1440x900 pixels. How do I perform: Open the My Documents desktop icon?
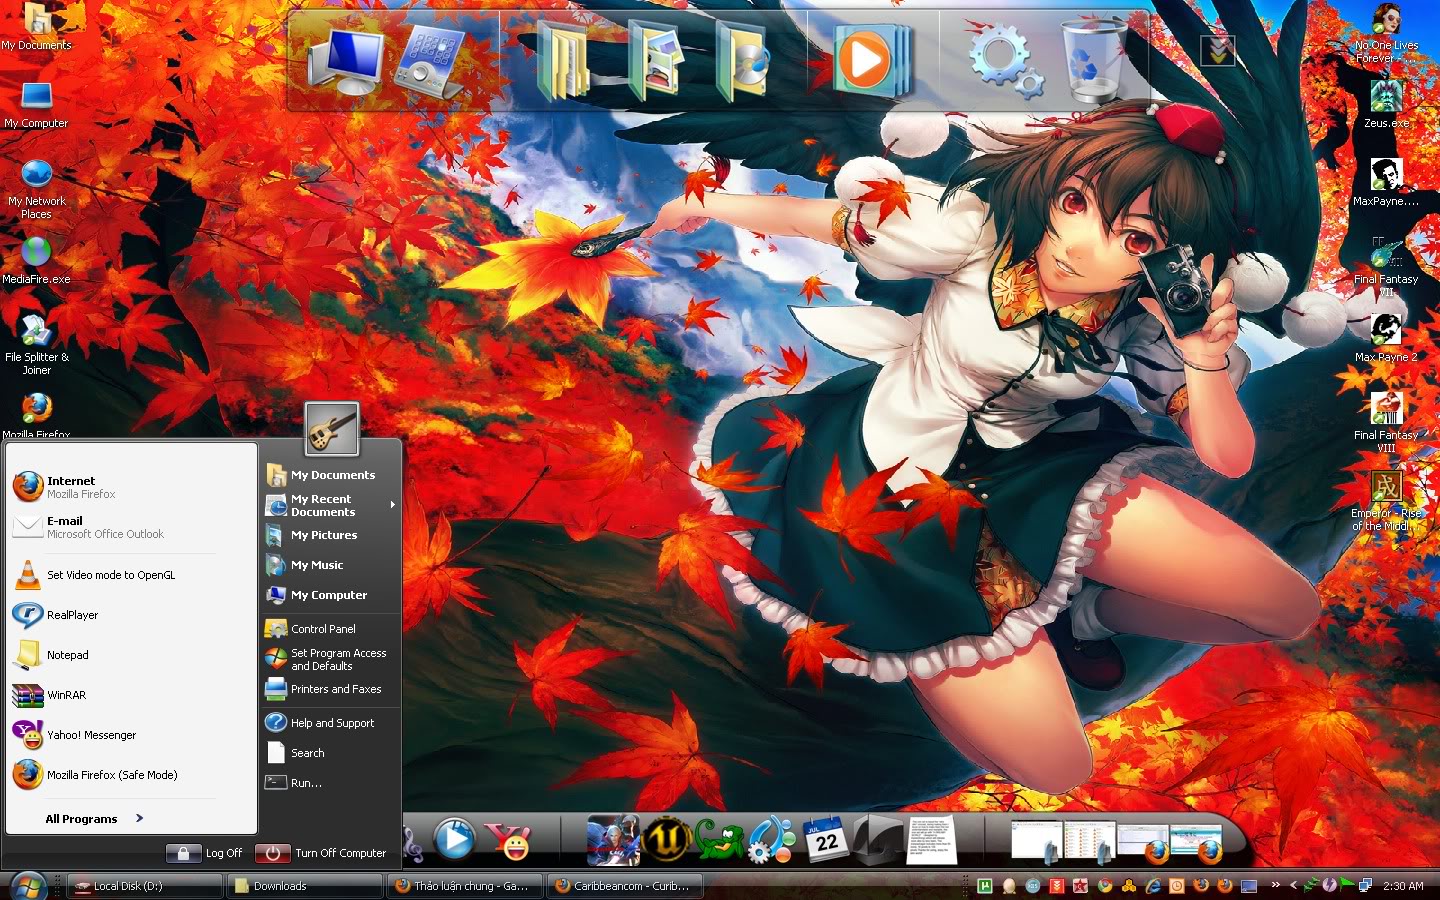click(36, 27)
